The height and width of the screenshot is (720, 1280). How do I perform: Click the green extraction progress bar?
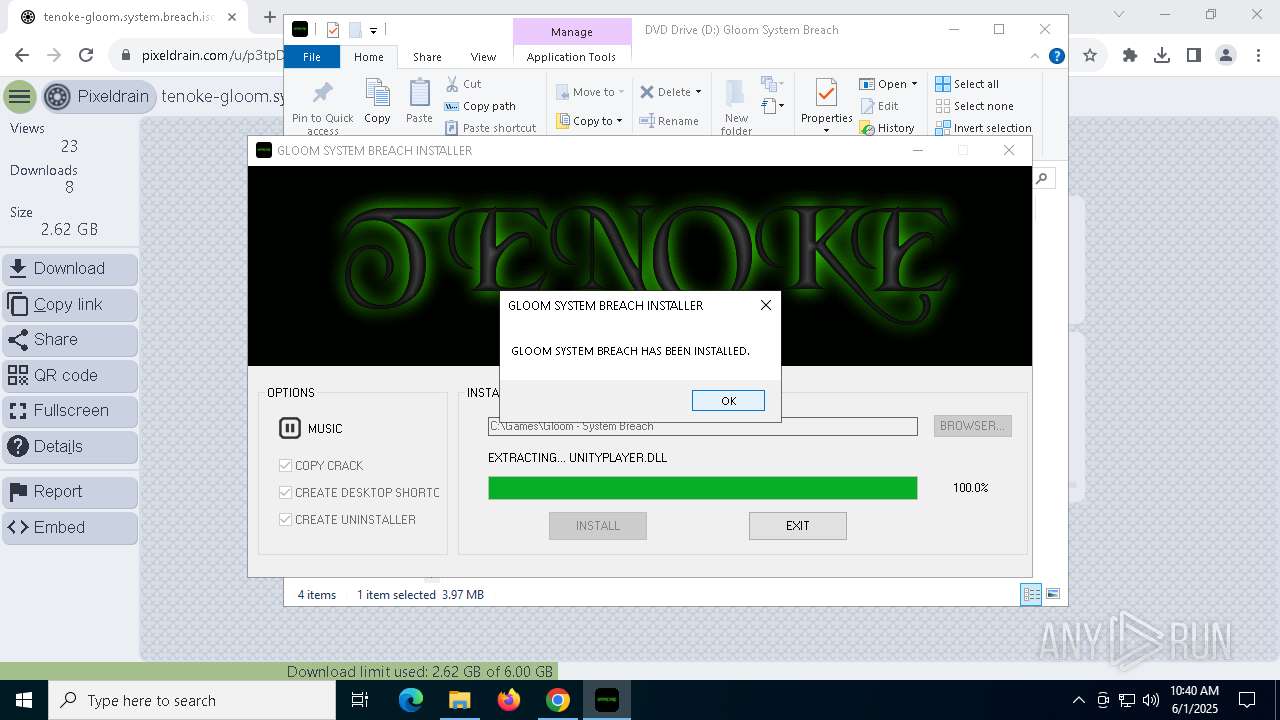pos(702,488)
